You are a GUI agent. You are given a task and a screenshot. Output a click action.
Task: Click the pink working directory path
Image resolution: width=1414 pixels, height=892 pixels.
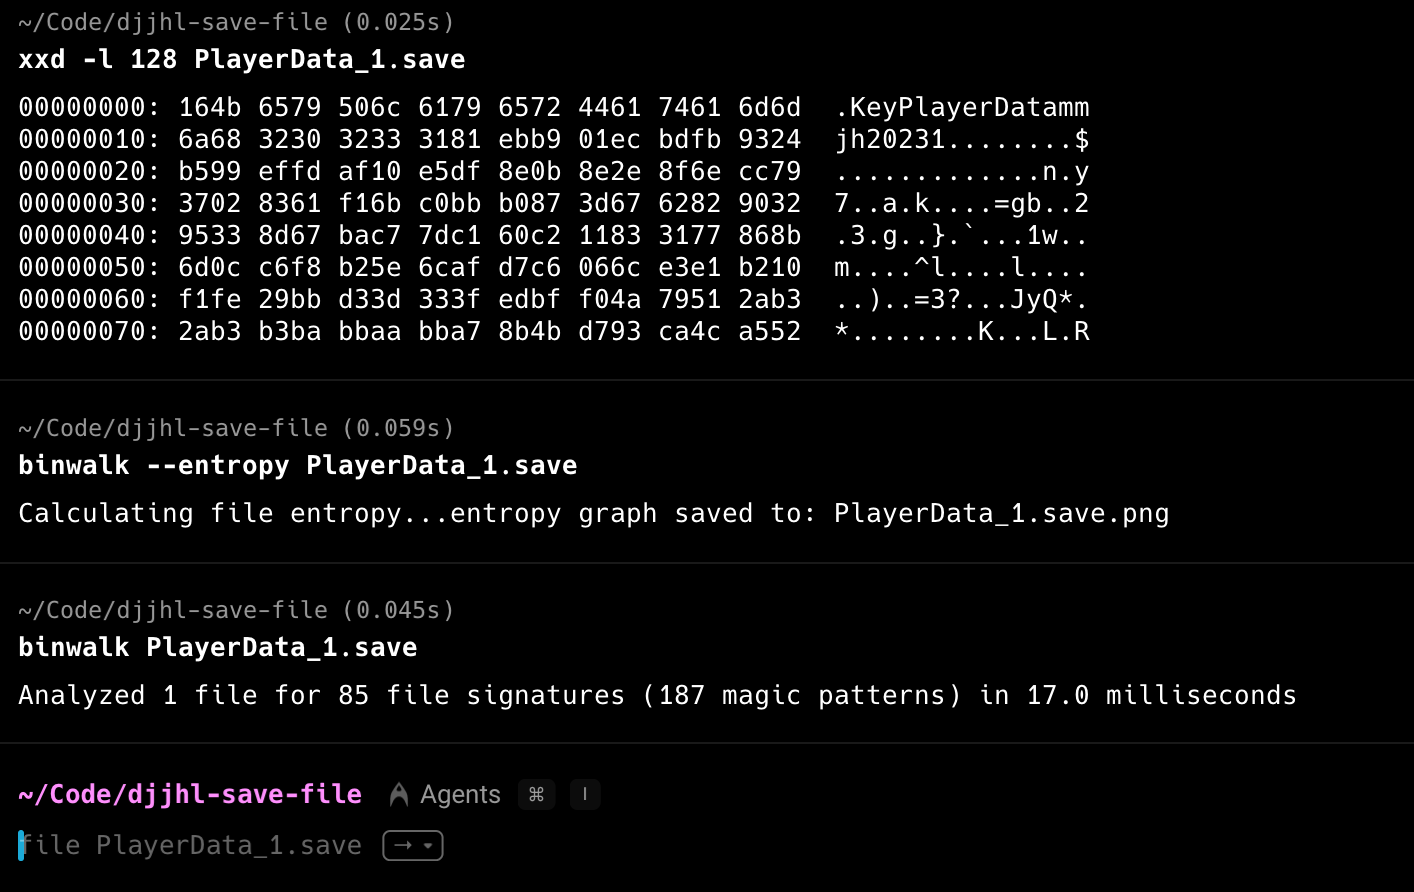click(190, 794)
